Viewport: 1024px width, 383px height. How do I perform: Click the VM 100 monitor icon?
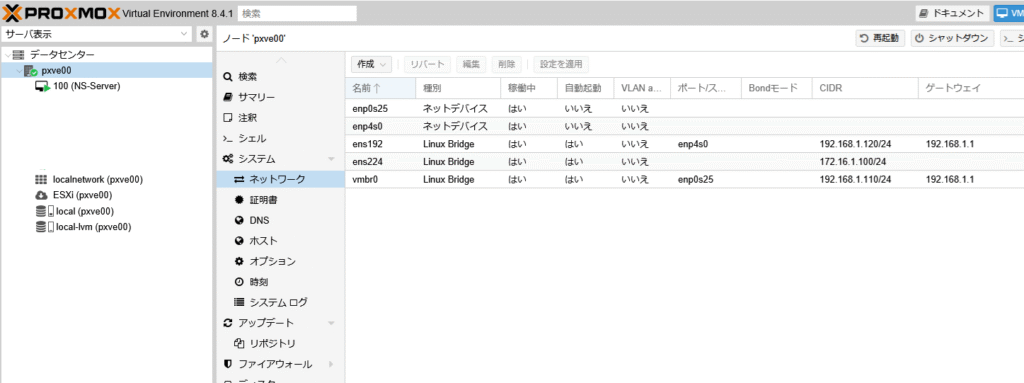[42, 86]
